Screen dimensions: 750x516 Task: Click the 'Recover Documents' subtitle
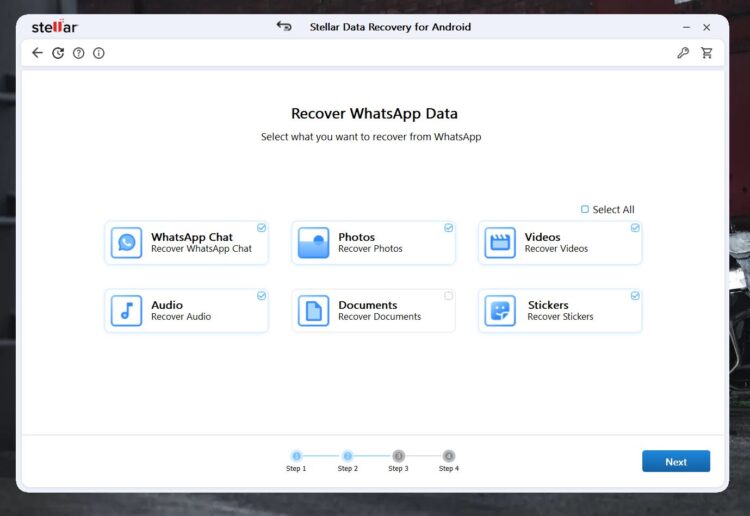tap(380, 317)
